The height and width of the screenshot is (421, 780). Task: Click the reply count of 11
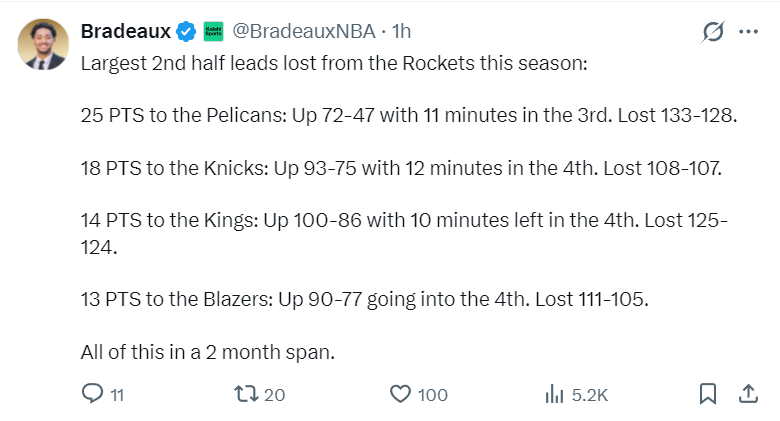click(117, 395)
